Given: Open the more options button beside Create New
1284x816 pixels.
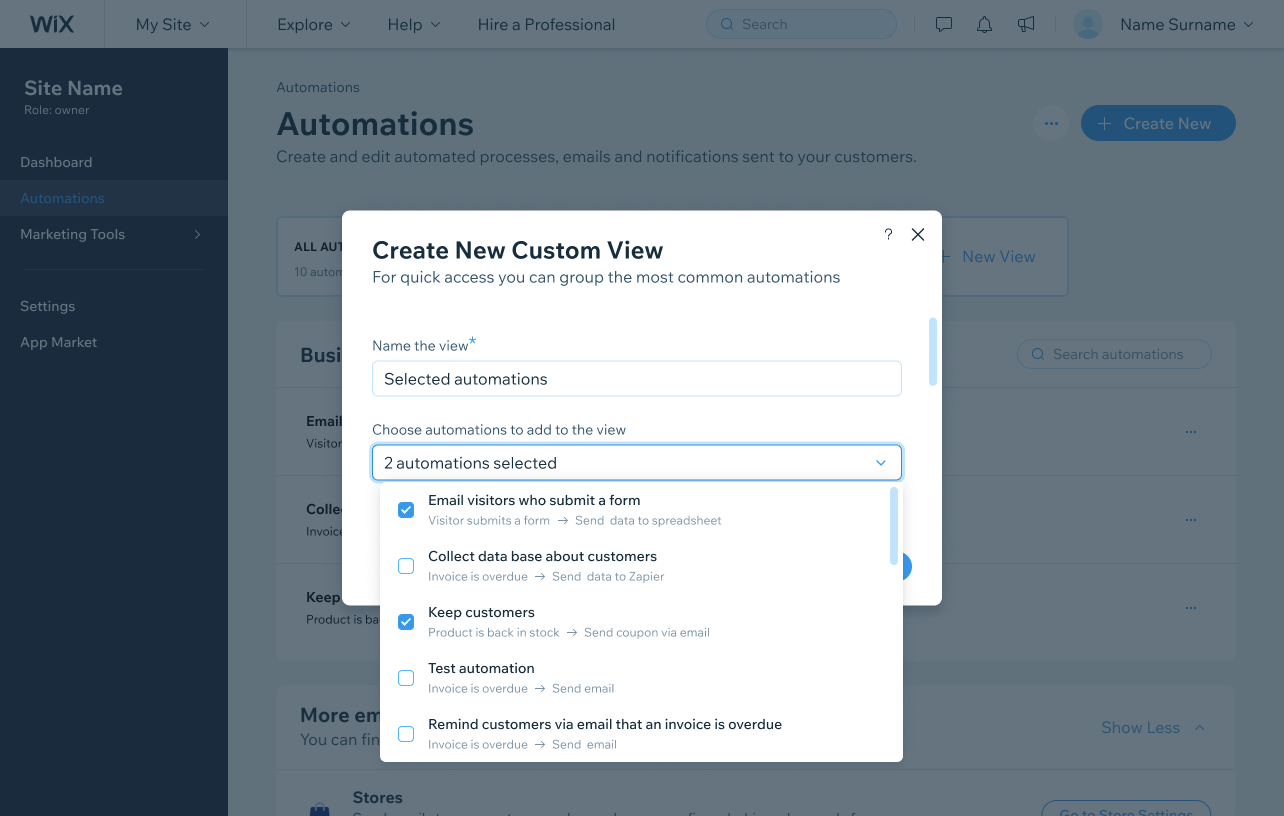Looking at the screenshot, I should click(1051, 124).
